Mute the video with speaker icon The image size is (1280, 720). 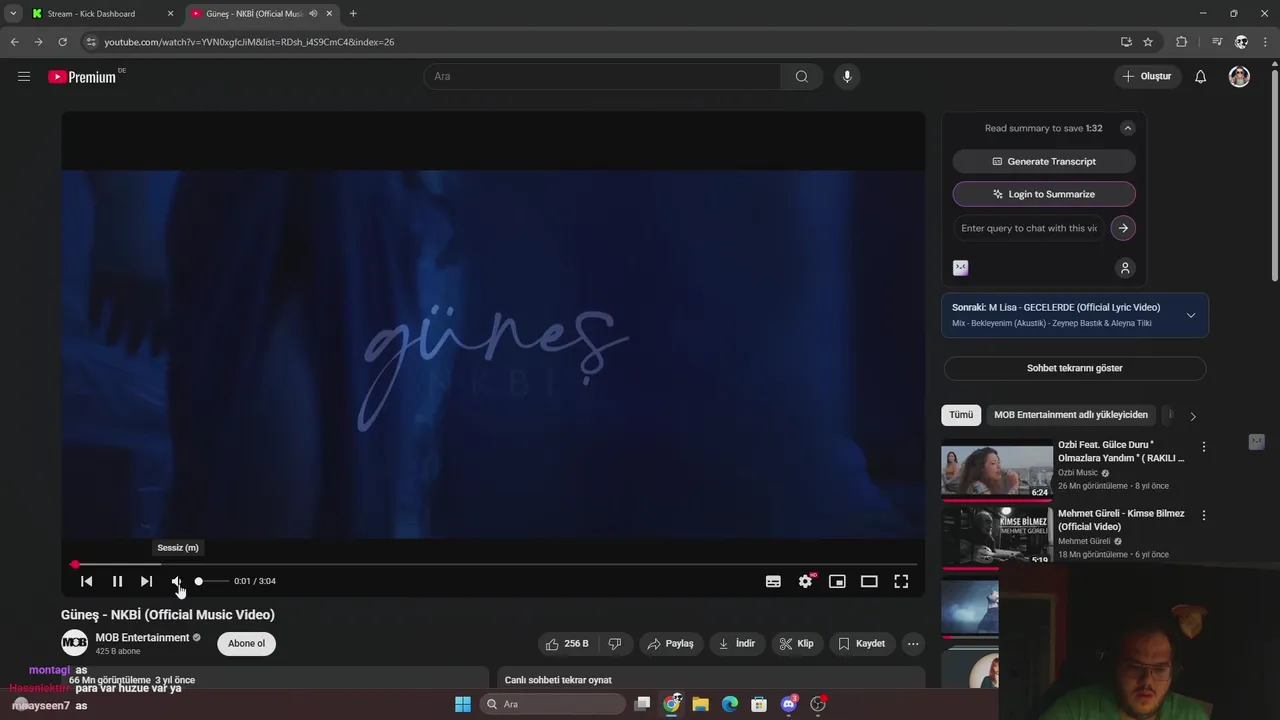tap(176, 581)
